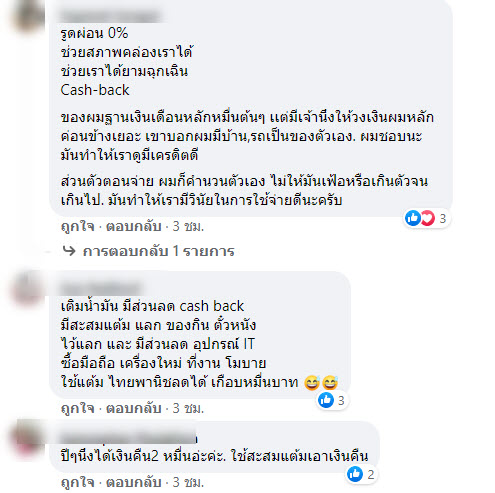This screenshot has height=493, width=495.
Task: Open the first commenter's blurred name
Action: [110, 16]
